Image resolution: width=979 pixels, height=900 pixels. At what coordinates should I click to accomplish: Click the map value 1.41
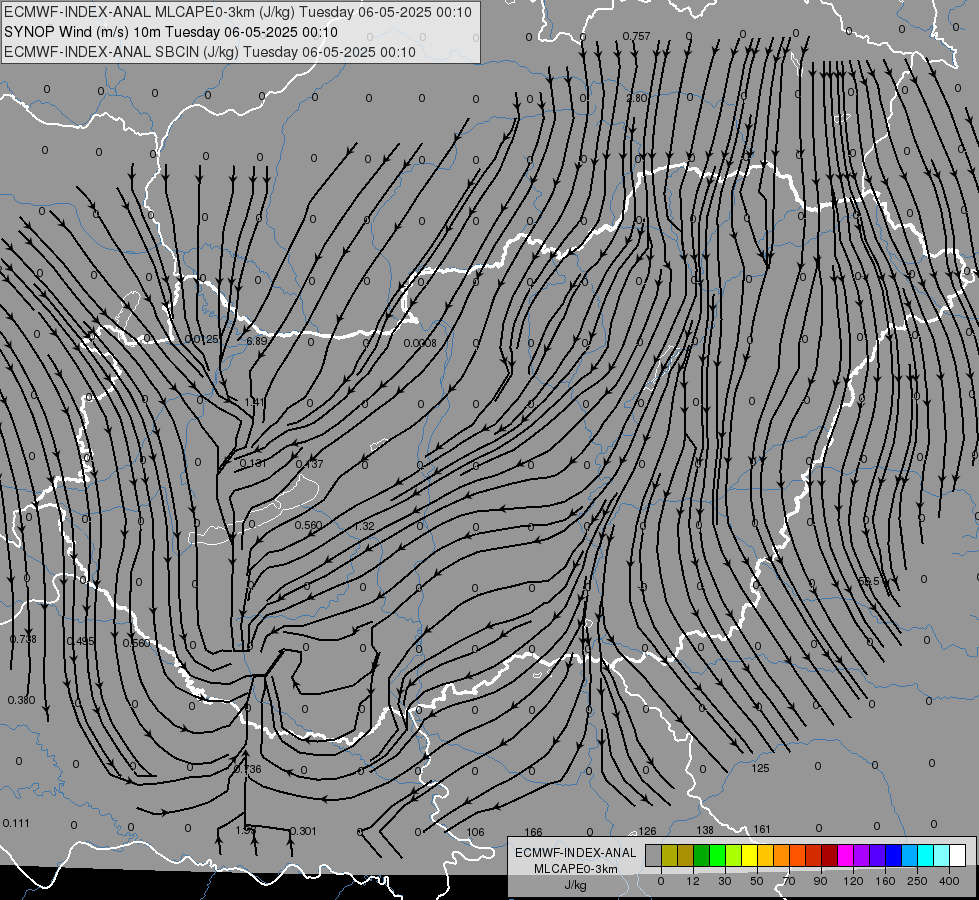click(x=255, y=402)
